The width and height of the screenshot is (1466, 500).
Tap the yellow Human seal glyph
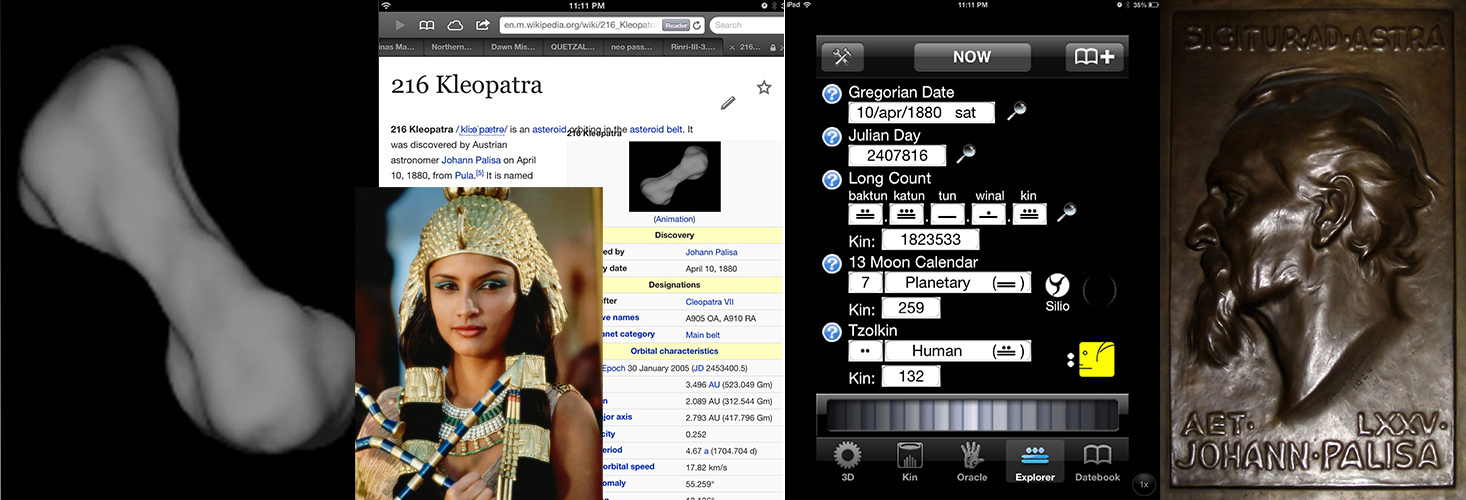click(x=1096, y=359)
